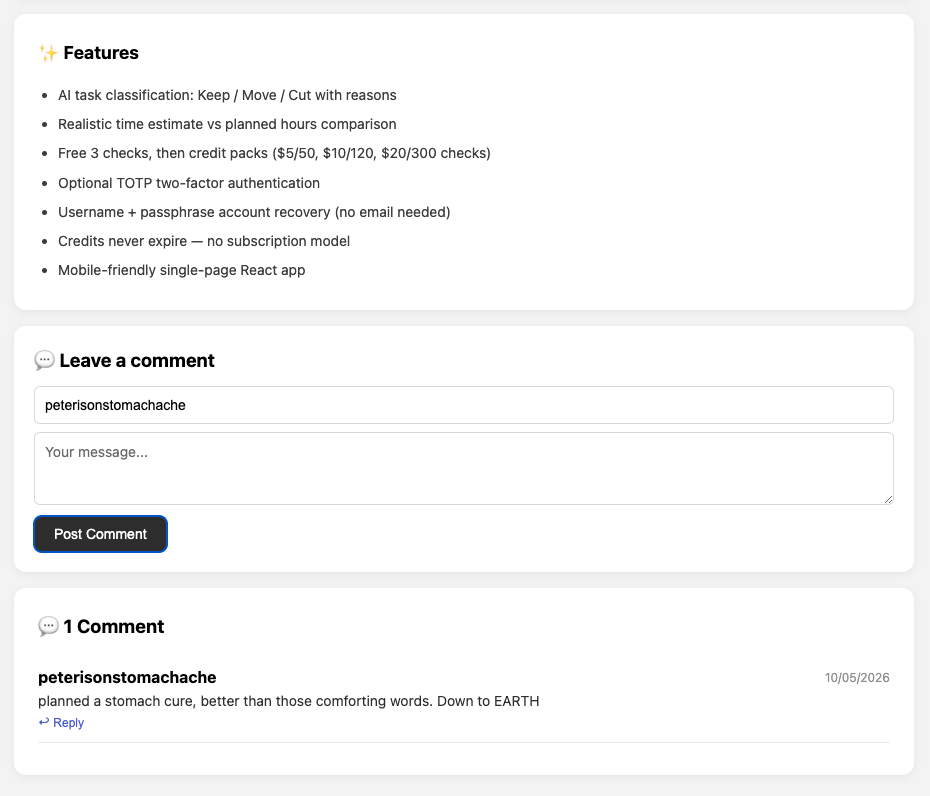The image size is (930, 796).
Task: Click the speech bubble icon beside '1 Comment'
Action: pos(48,626)
